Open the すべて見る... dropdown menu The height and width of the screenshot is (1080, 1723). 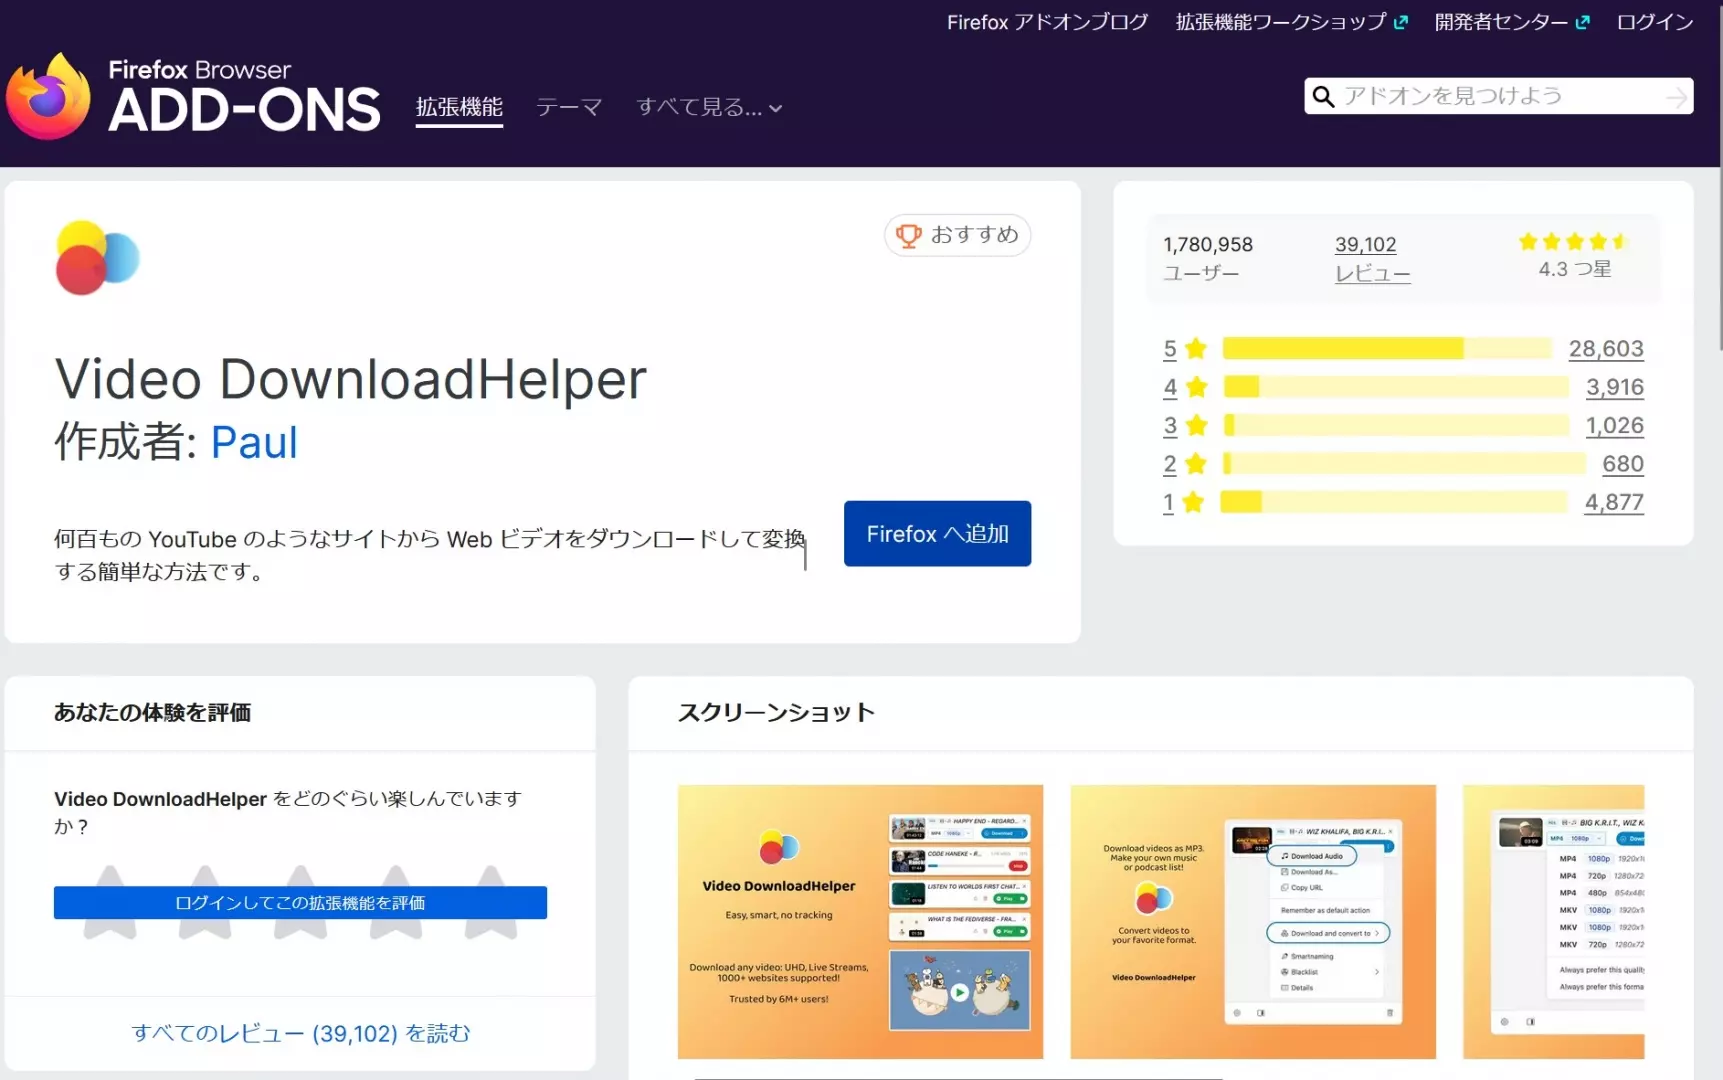(709, 107)
